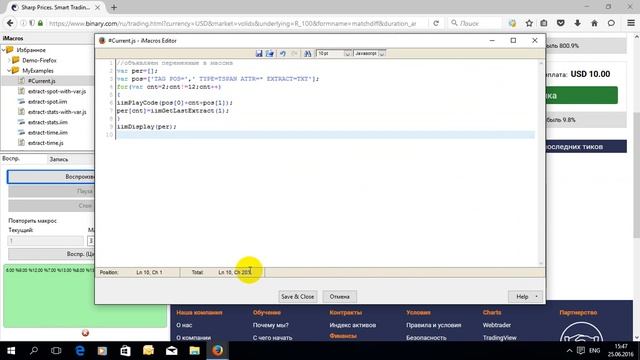Bookmark this page with star icon
640x360 pixels.
point(529,23)
